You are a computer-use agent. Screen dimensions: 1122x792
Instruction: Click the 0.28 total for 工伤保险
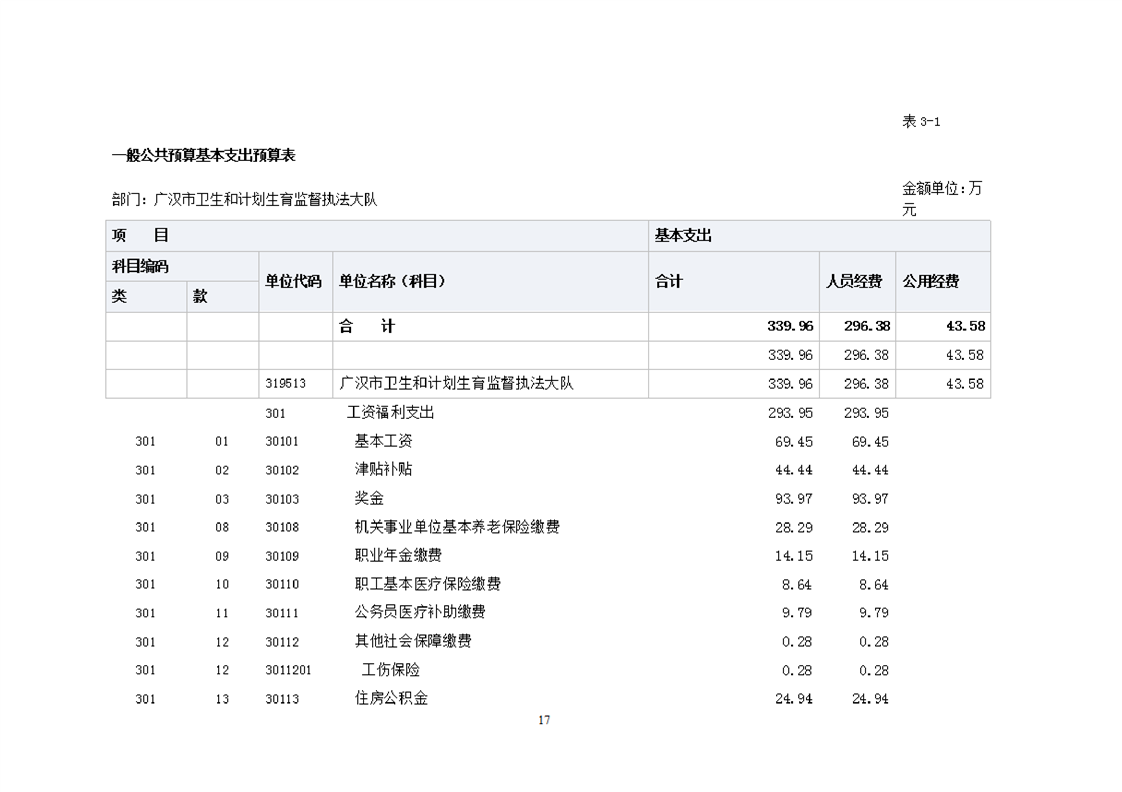[x=797, y=670]
